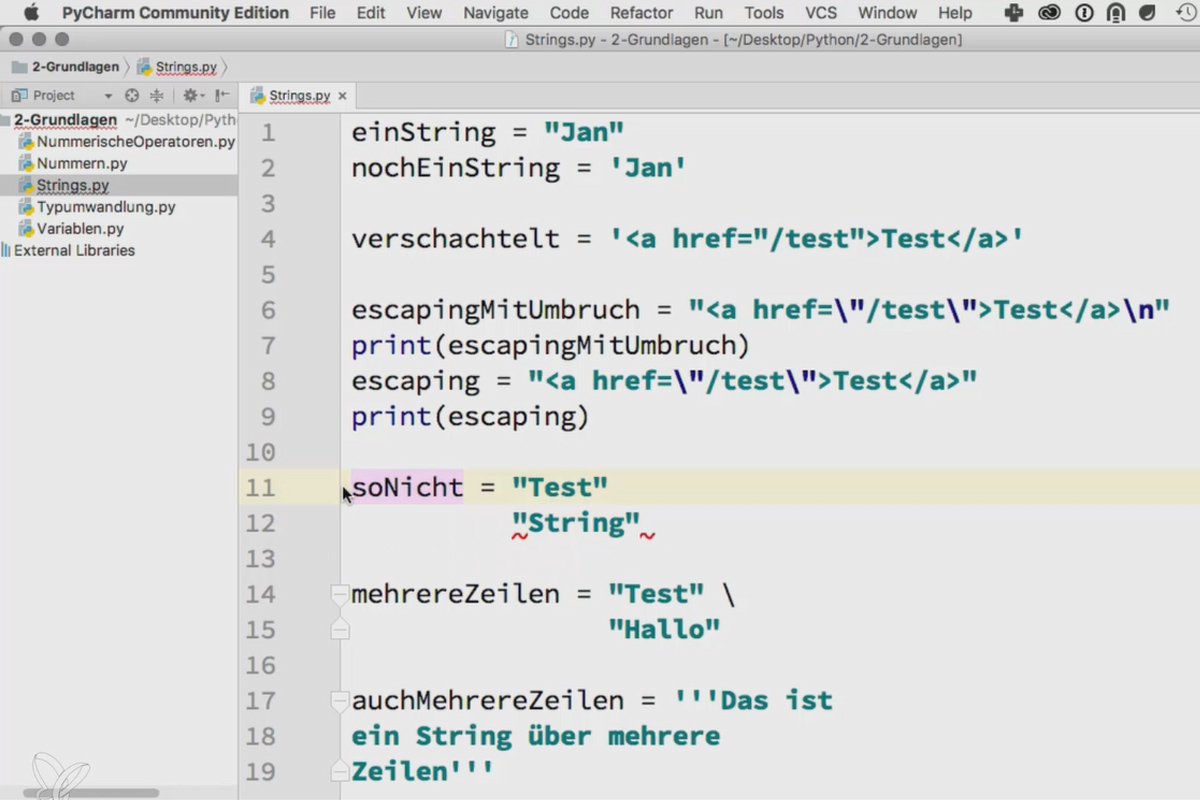Open the Help menu
Viewport: 1200px width, 800px height.
pos(955,13)
